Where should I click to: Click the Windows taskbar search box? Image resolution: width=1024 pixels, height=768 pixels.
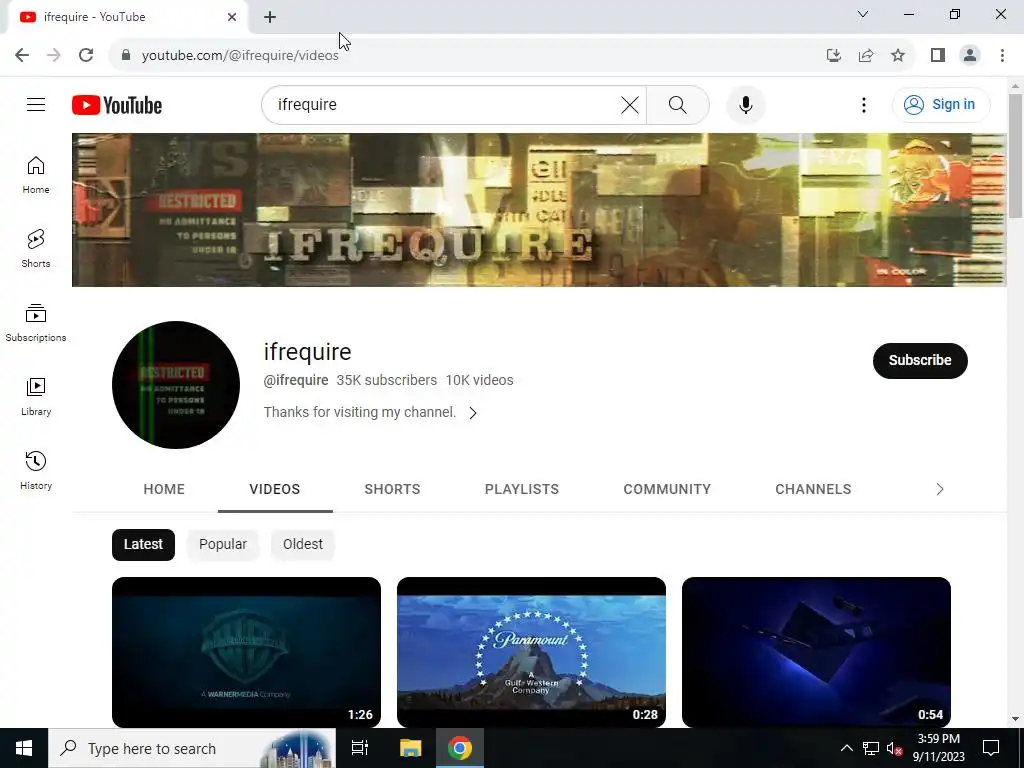pos(192,748)
